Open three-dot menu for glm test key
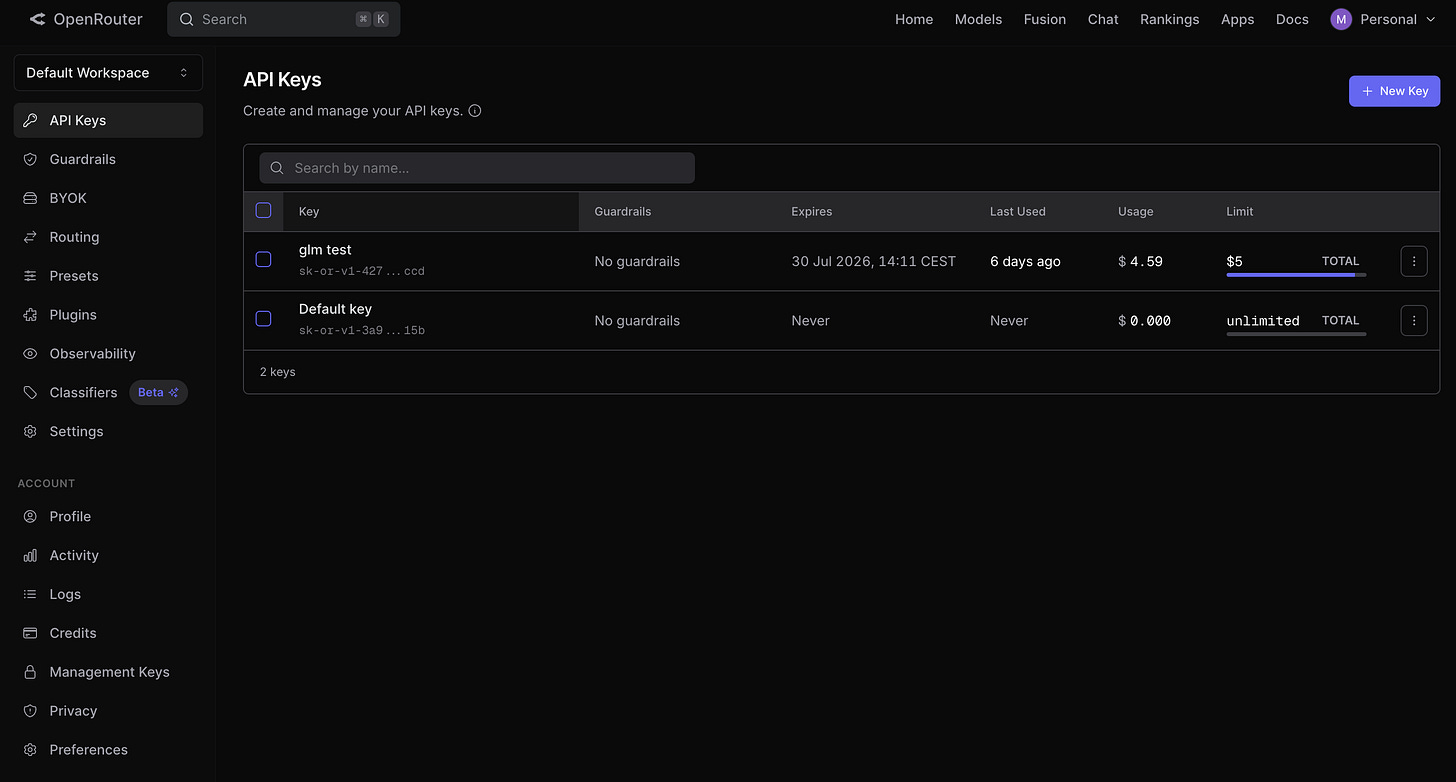 [1414, 261]
